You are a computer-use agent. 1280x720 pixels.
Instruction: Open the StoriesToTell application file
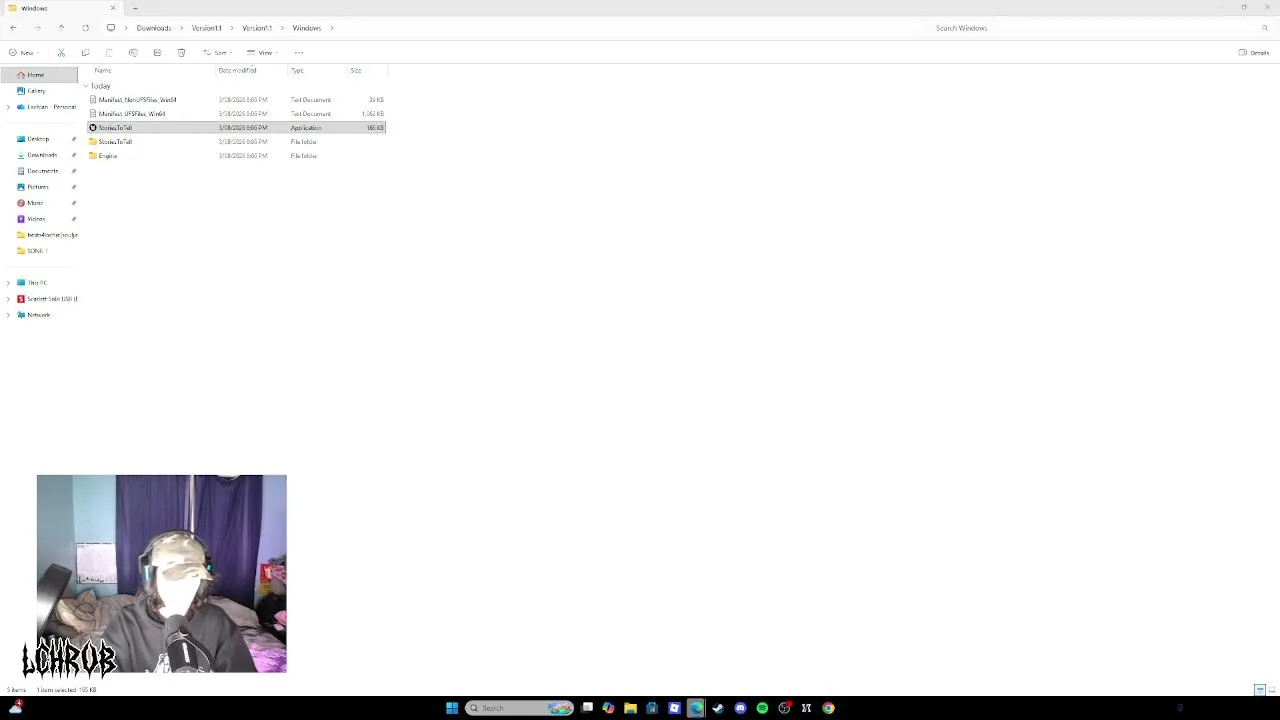pyautogui.click(x=236, y=128)
